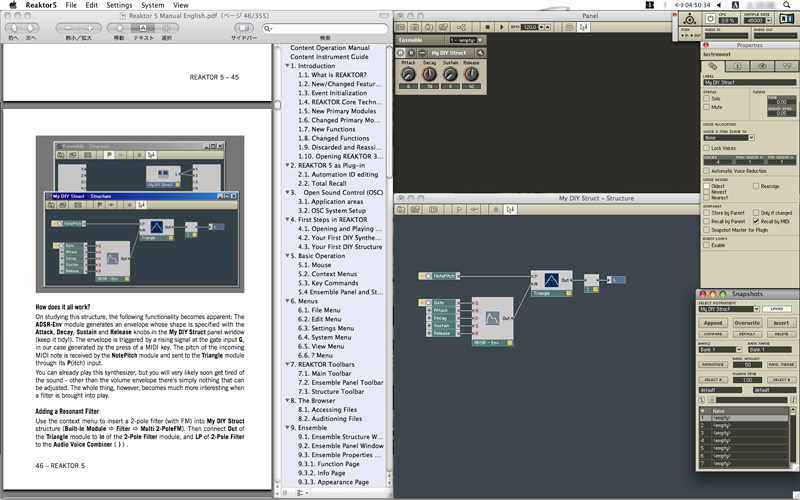The width and height of the screenshot is (800, 500).
Task: Select snapshot A button on My DIY Struct
Action: 401,53
